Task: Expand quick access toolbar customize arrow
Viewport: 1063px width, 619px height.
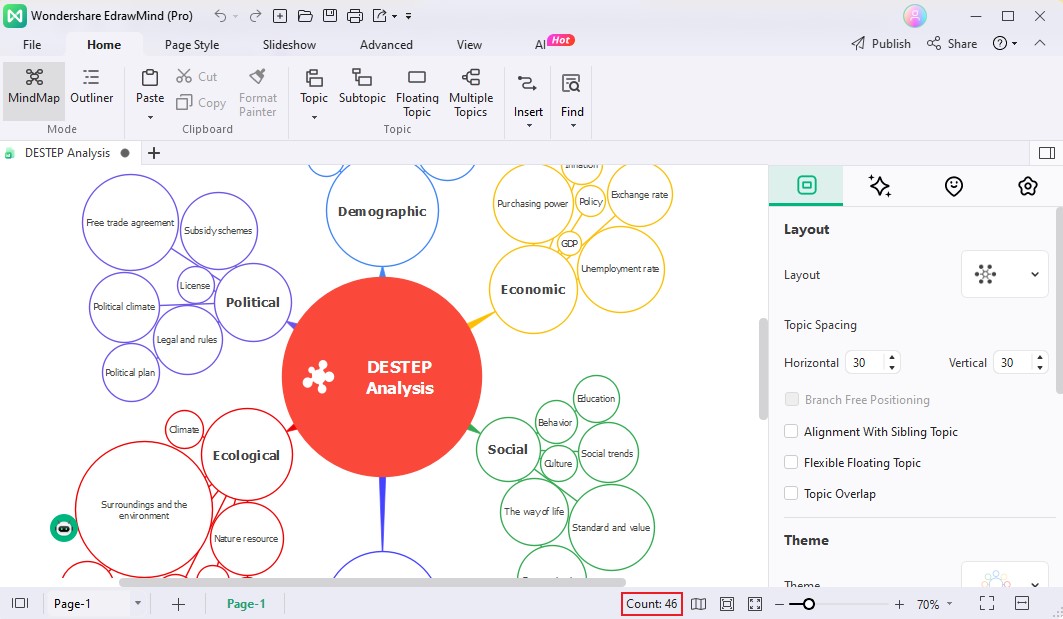Action: point(408,16)
